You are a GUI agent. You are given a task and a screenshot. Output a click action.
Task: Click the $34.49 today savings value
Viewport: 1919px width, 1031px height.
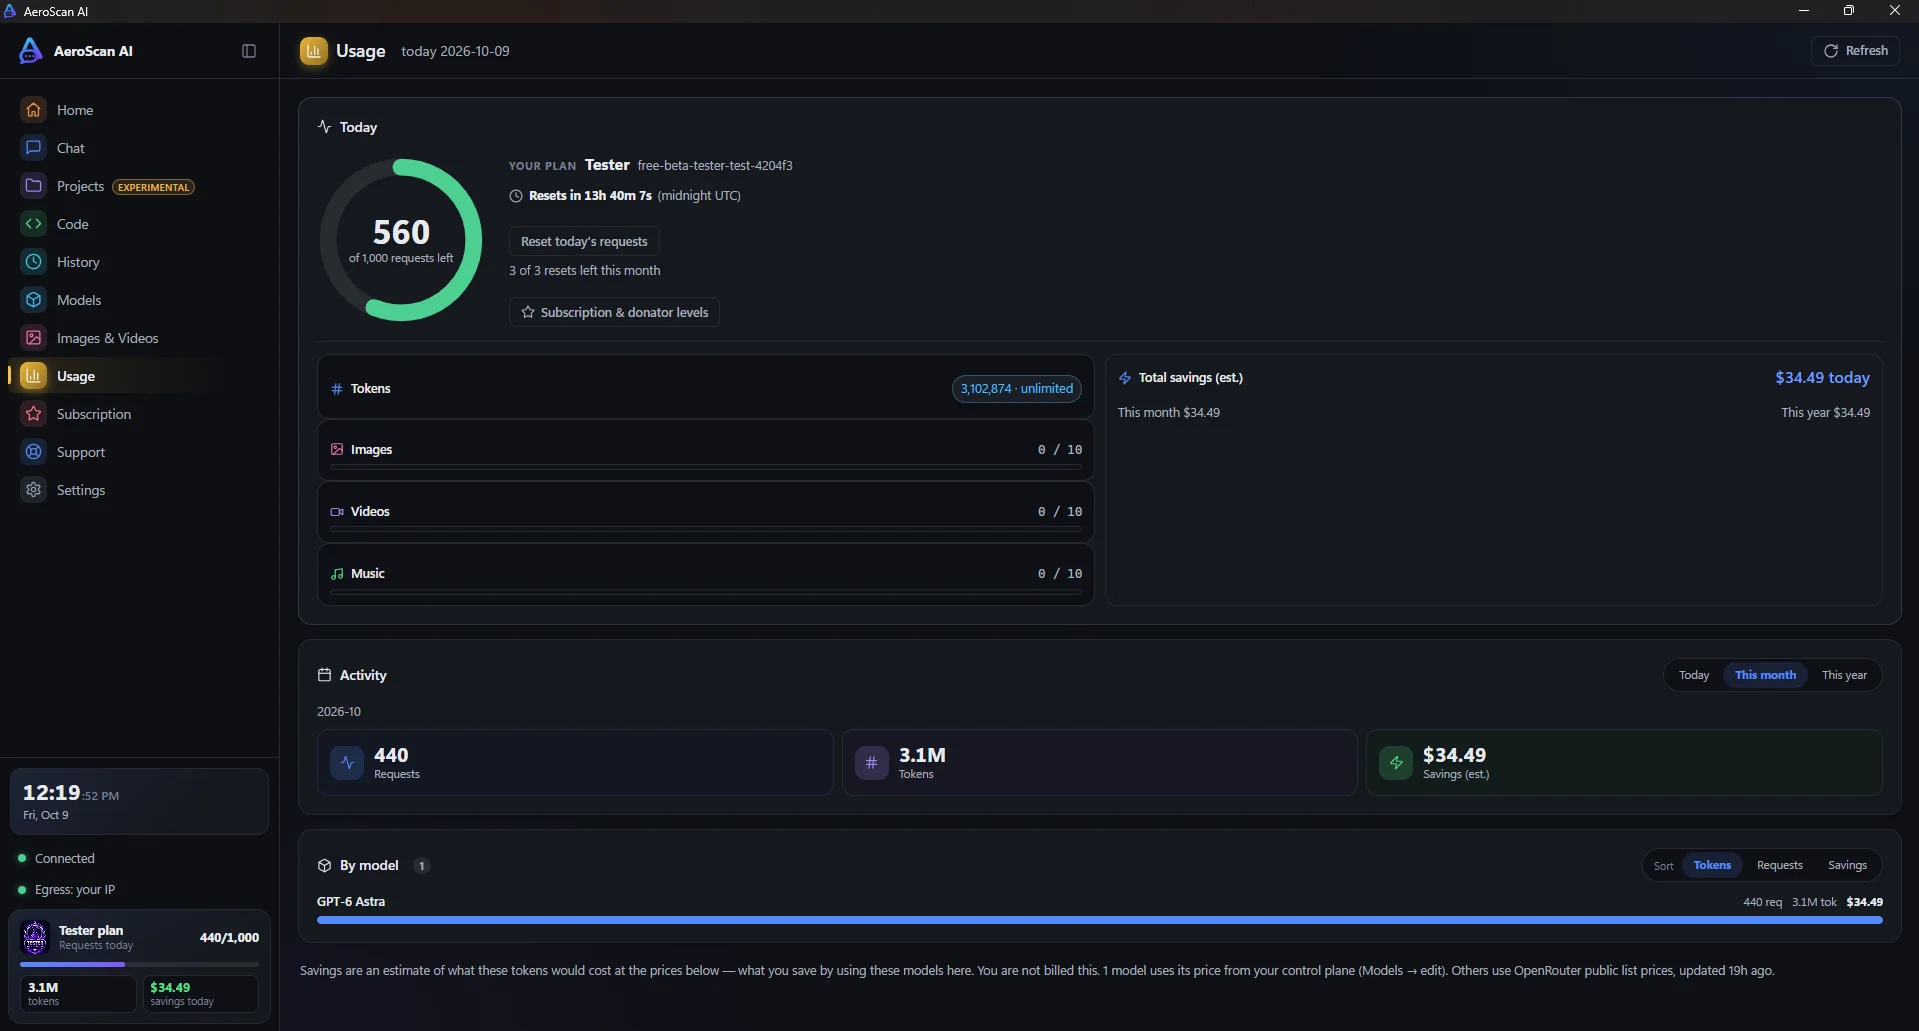[1822, 377]
